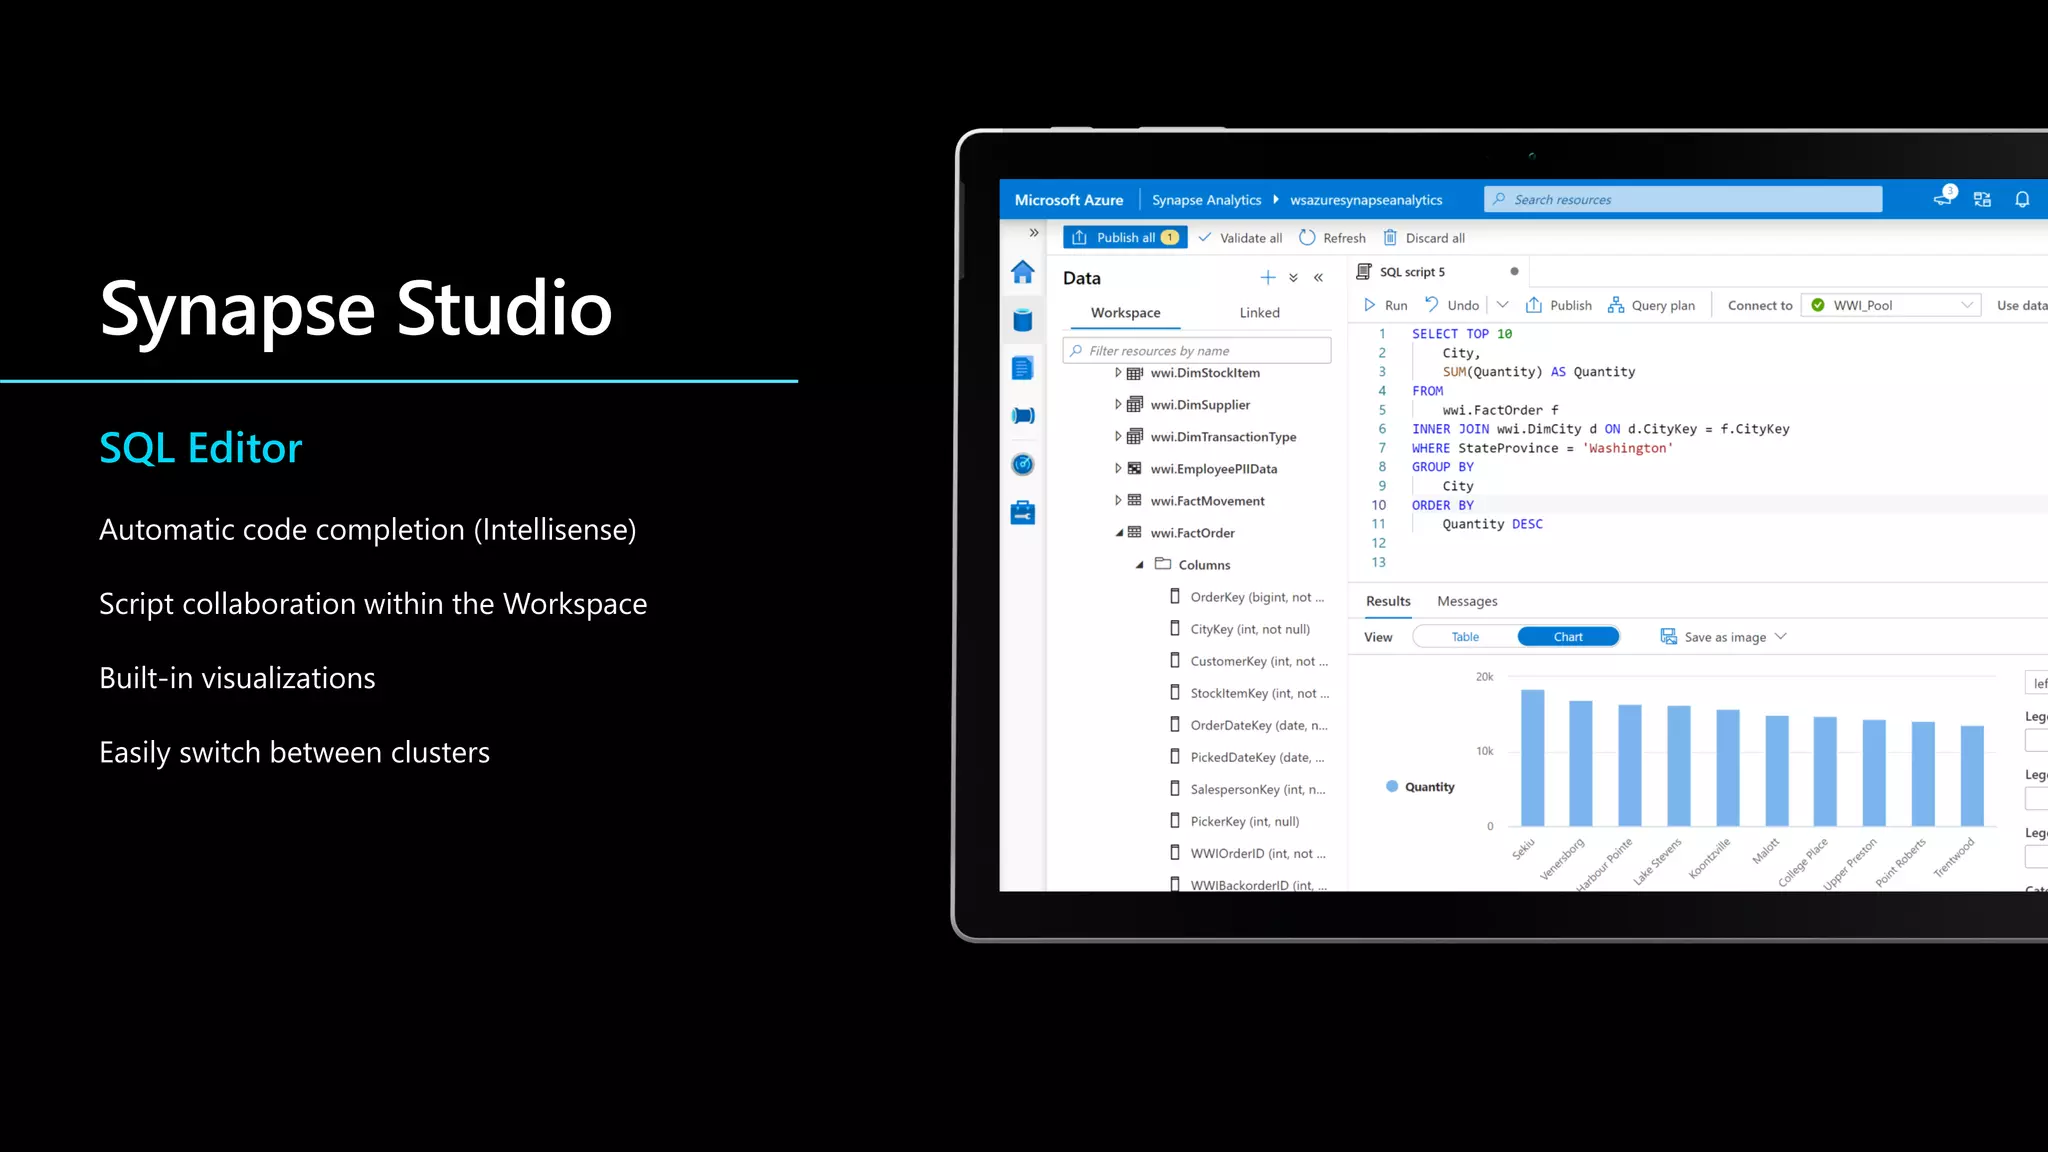Toggle view to Table
Screen dimensions: 2048x1152
click(x=1465, y=637)
